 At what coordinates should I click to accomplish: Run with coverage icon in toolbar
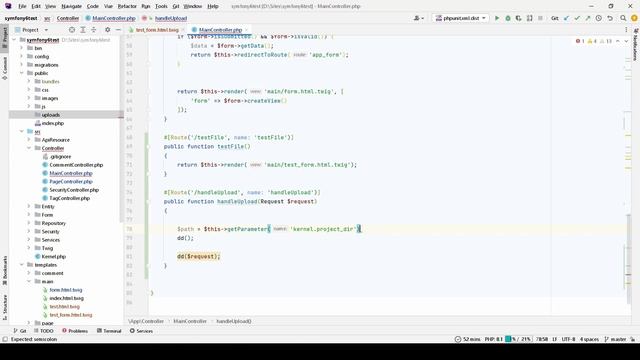[x=518, y=18]
